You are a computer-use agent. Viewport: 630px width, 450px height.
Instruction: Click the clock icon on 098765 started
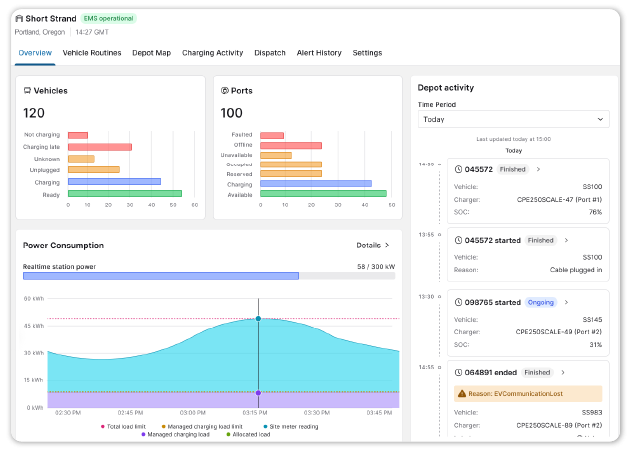[457, 302]
